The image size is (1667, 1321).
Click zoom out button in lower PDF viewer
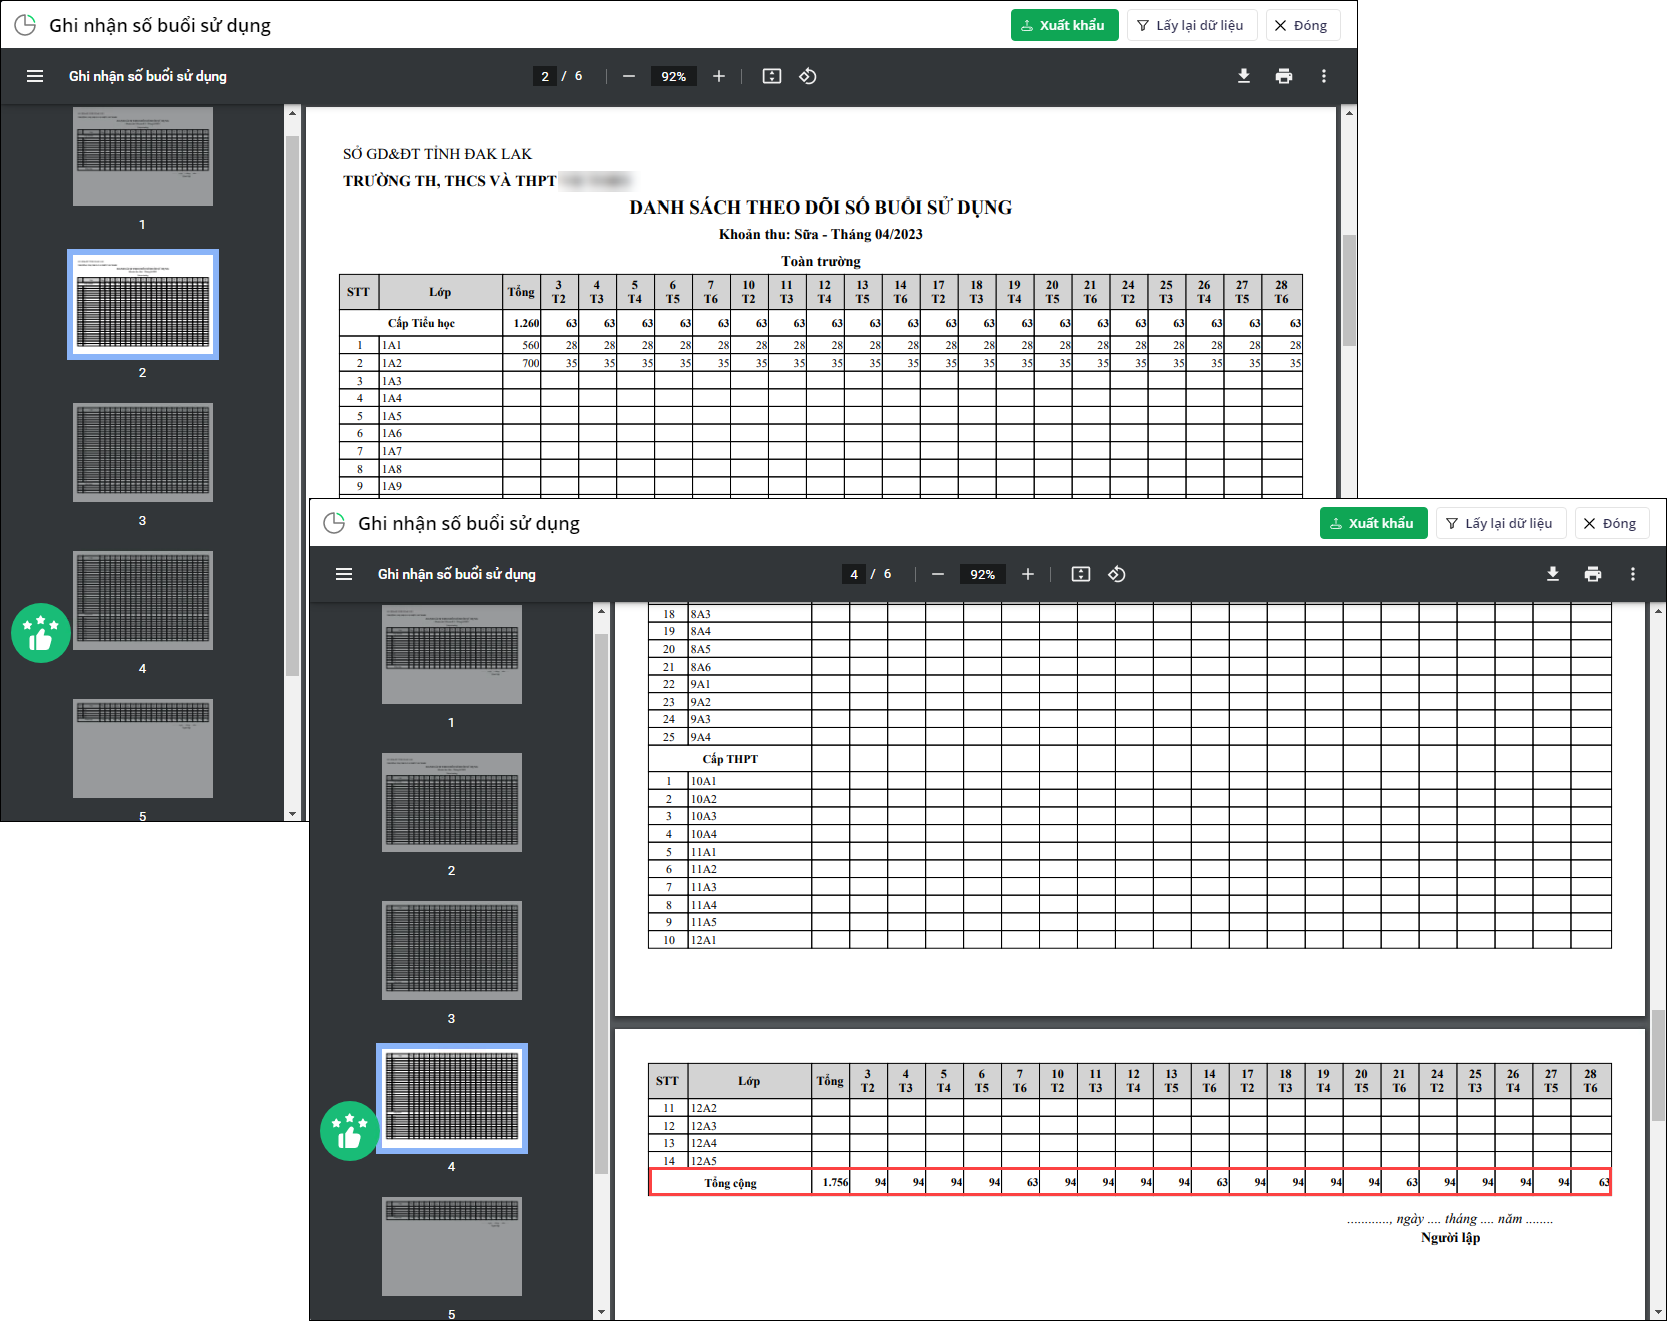point(937,574)
